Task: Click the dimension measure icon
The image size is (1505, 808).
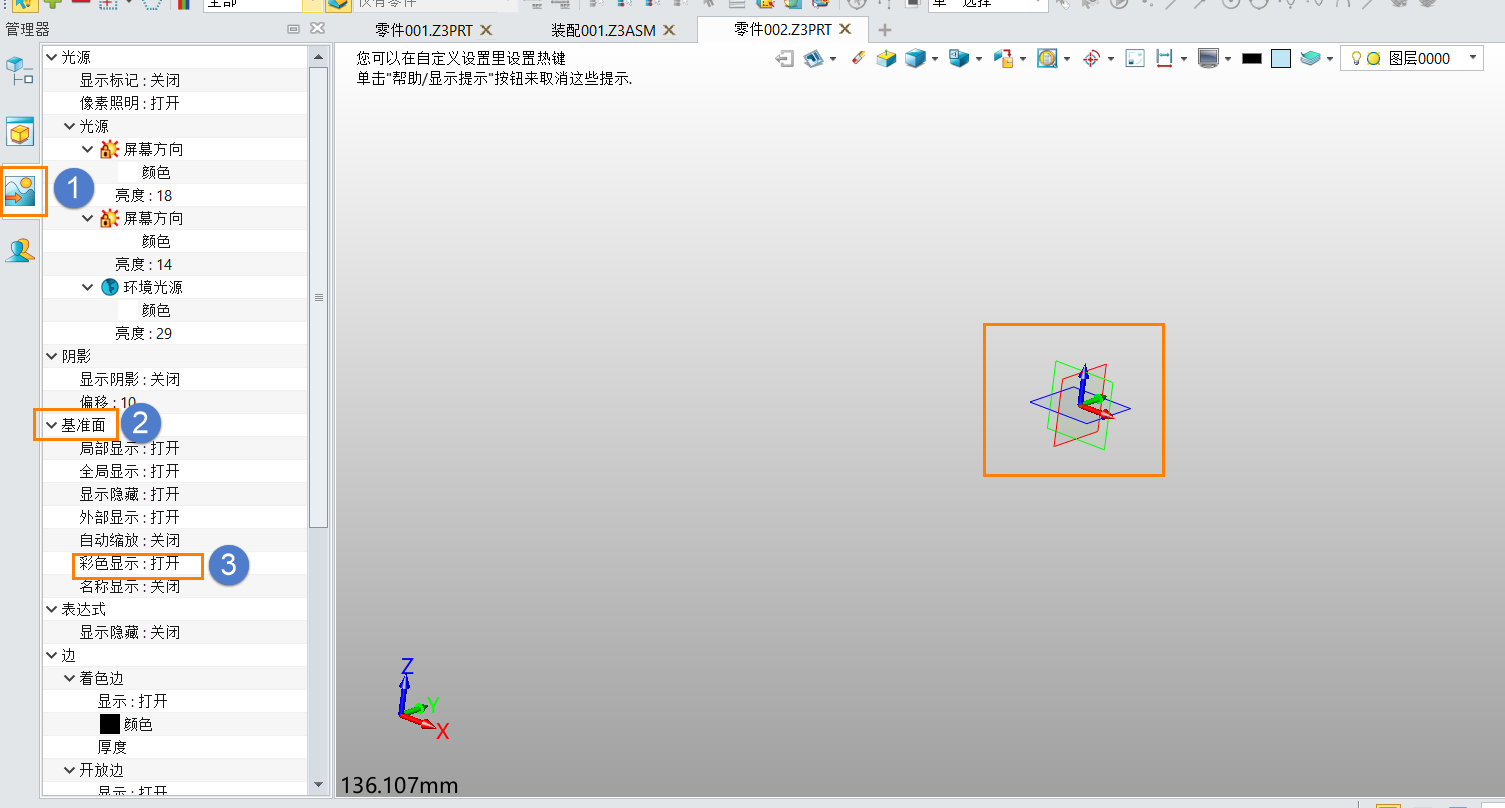Action: click(1164, 59)
